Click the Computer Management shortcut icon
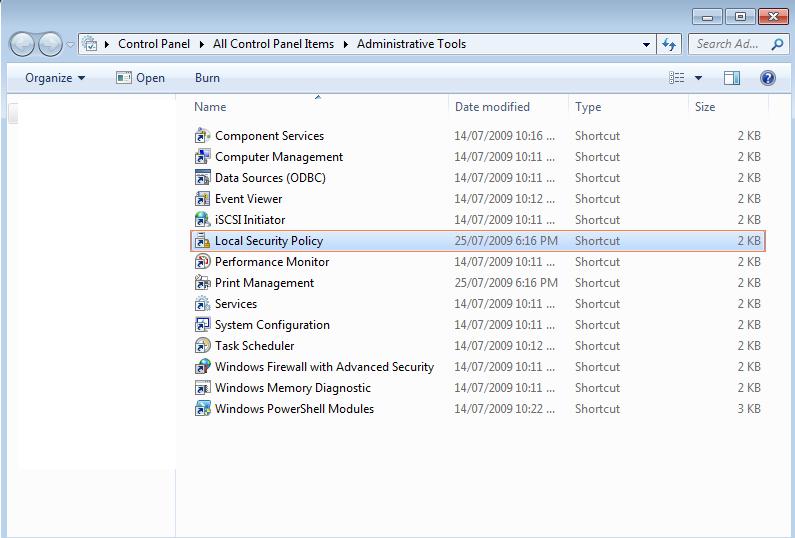795x538 pixels. point(202,157)
